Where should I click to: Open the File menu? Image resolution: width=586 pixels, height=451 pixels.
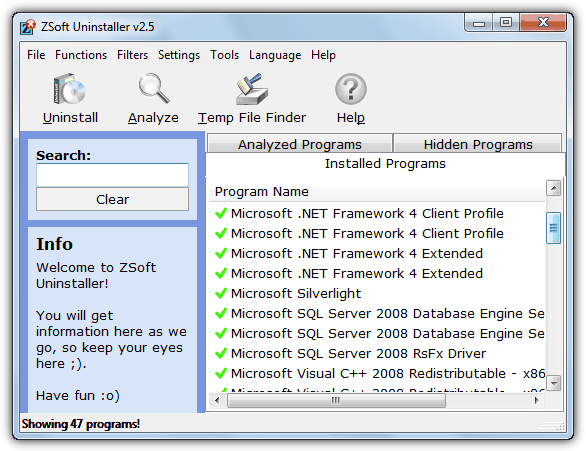[x=36, y=55]
